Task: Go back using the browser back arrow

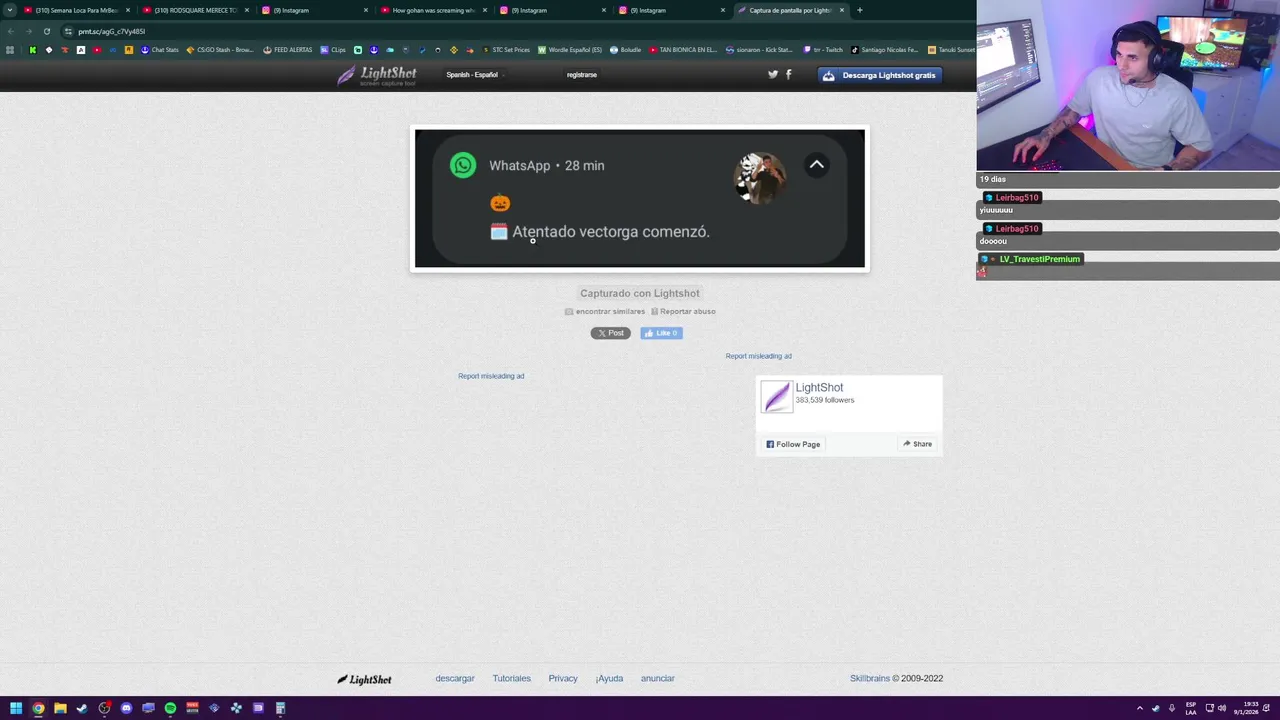Action: [11, 31]
